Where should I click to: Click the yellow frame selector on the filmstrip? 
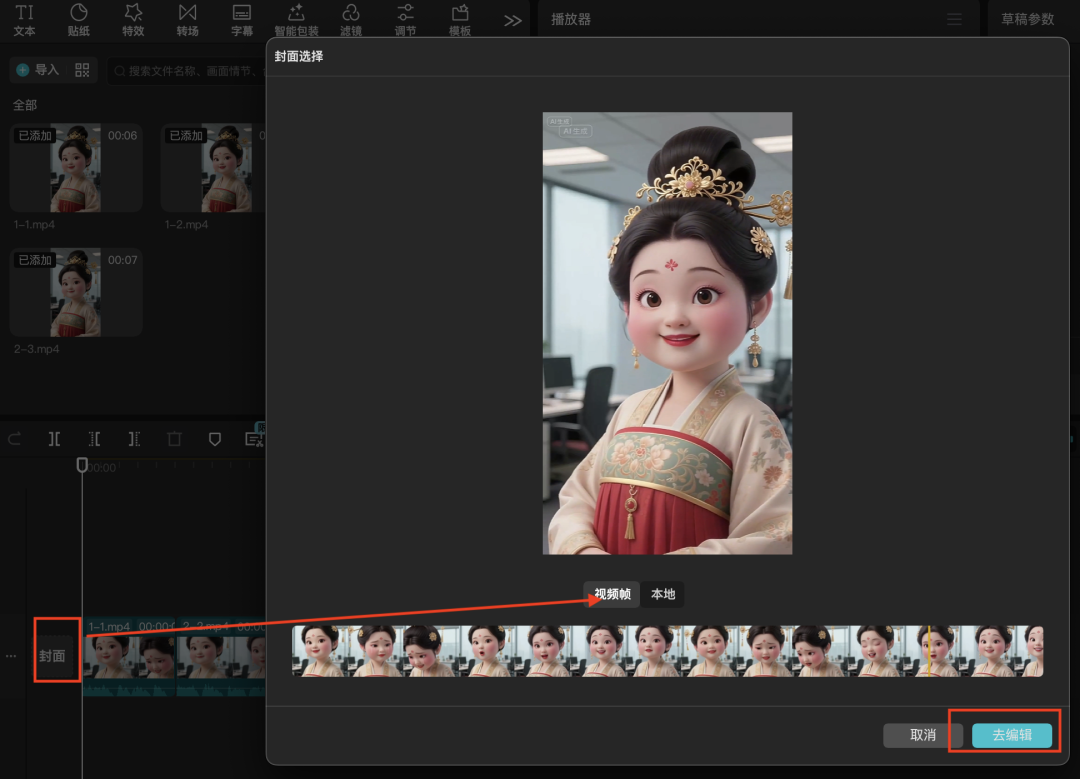(928, 651)
